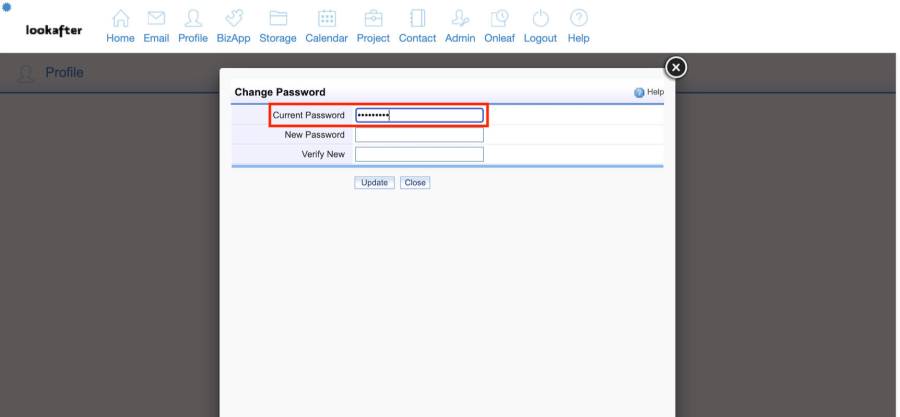Screen dimensions: 900x417
Task: Focus the Verify New input field
Action: 419,154
